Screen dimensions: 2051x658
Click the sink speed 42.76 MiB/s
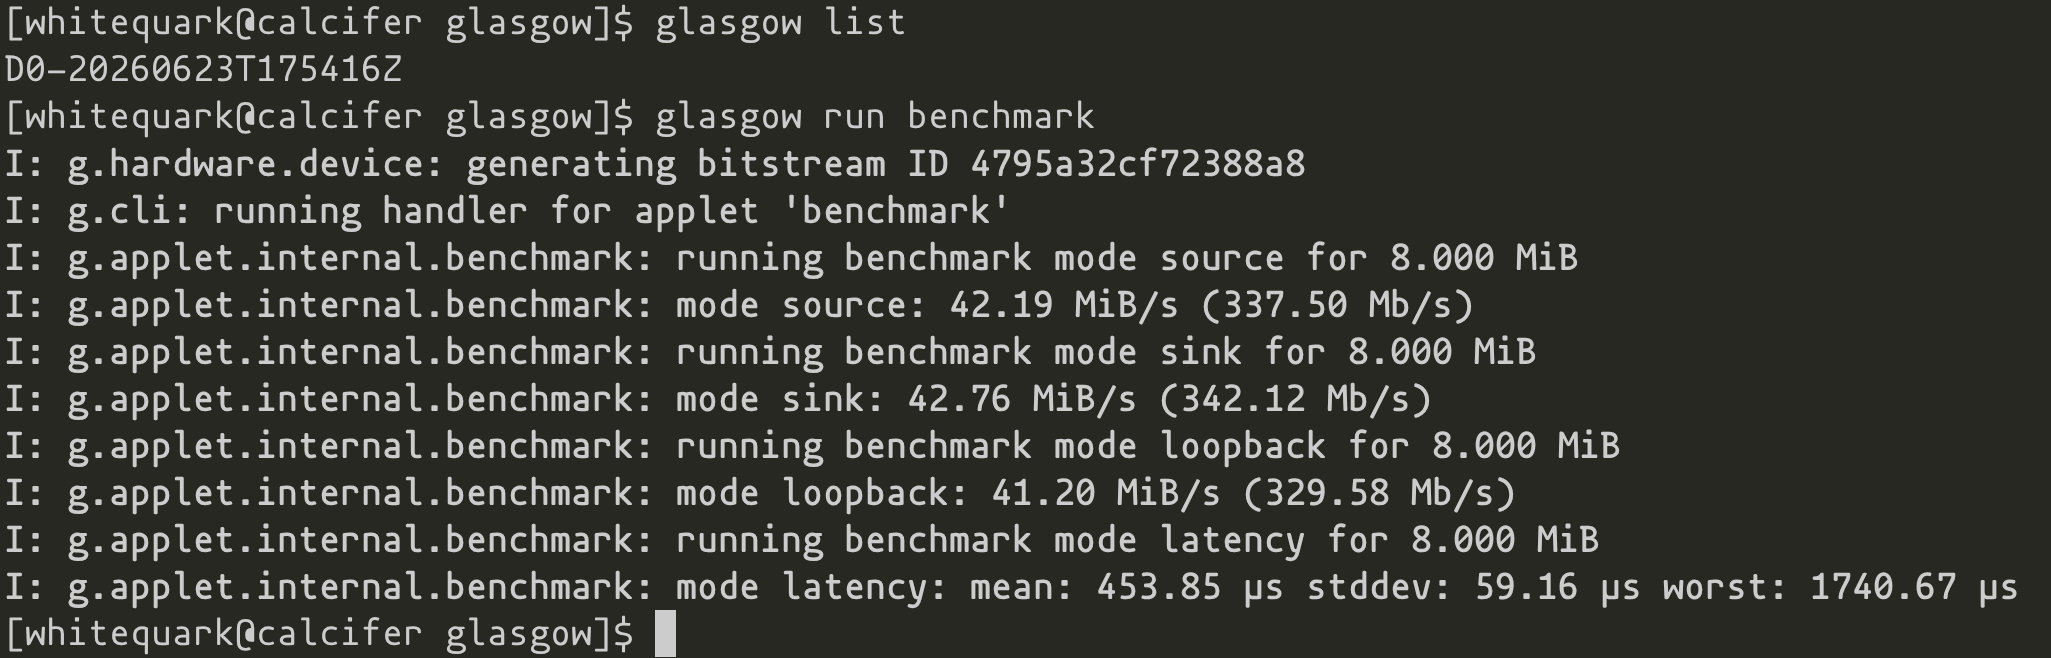click(x=1022, y=399)
